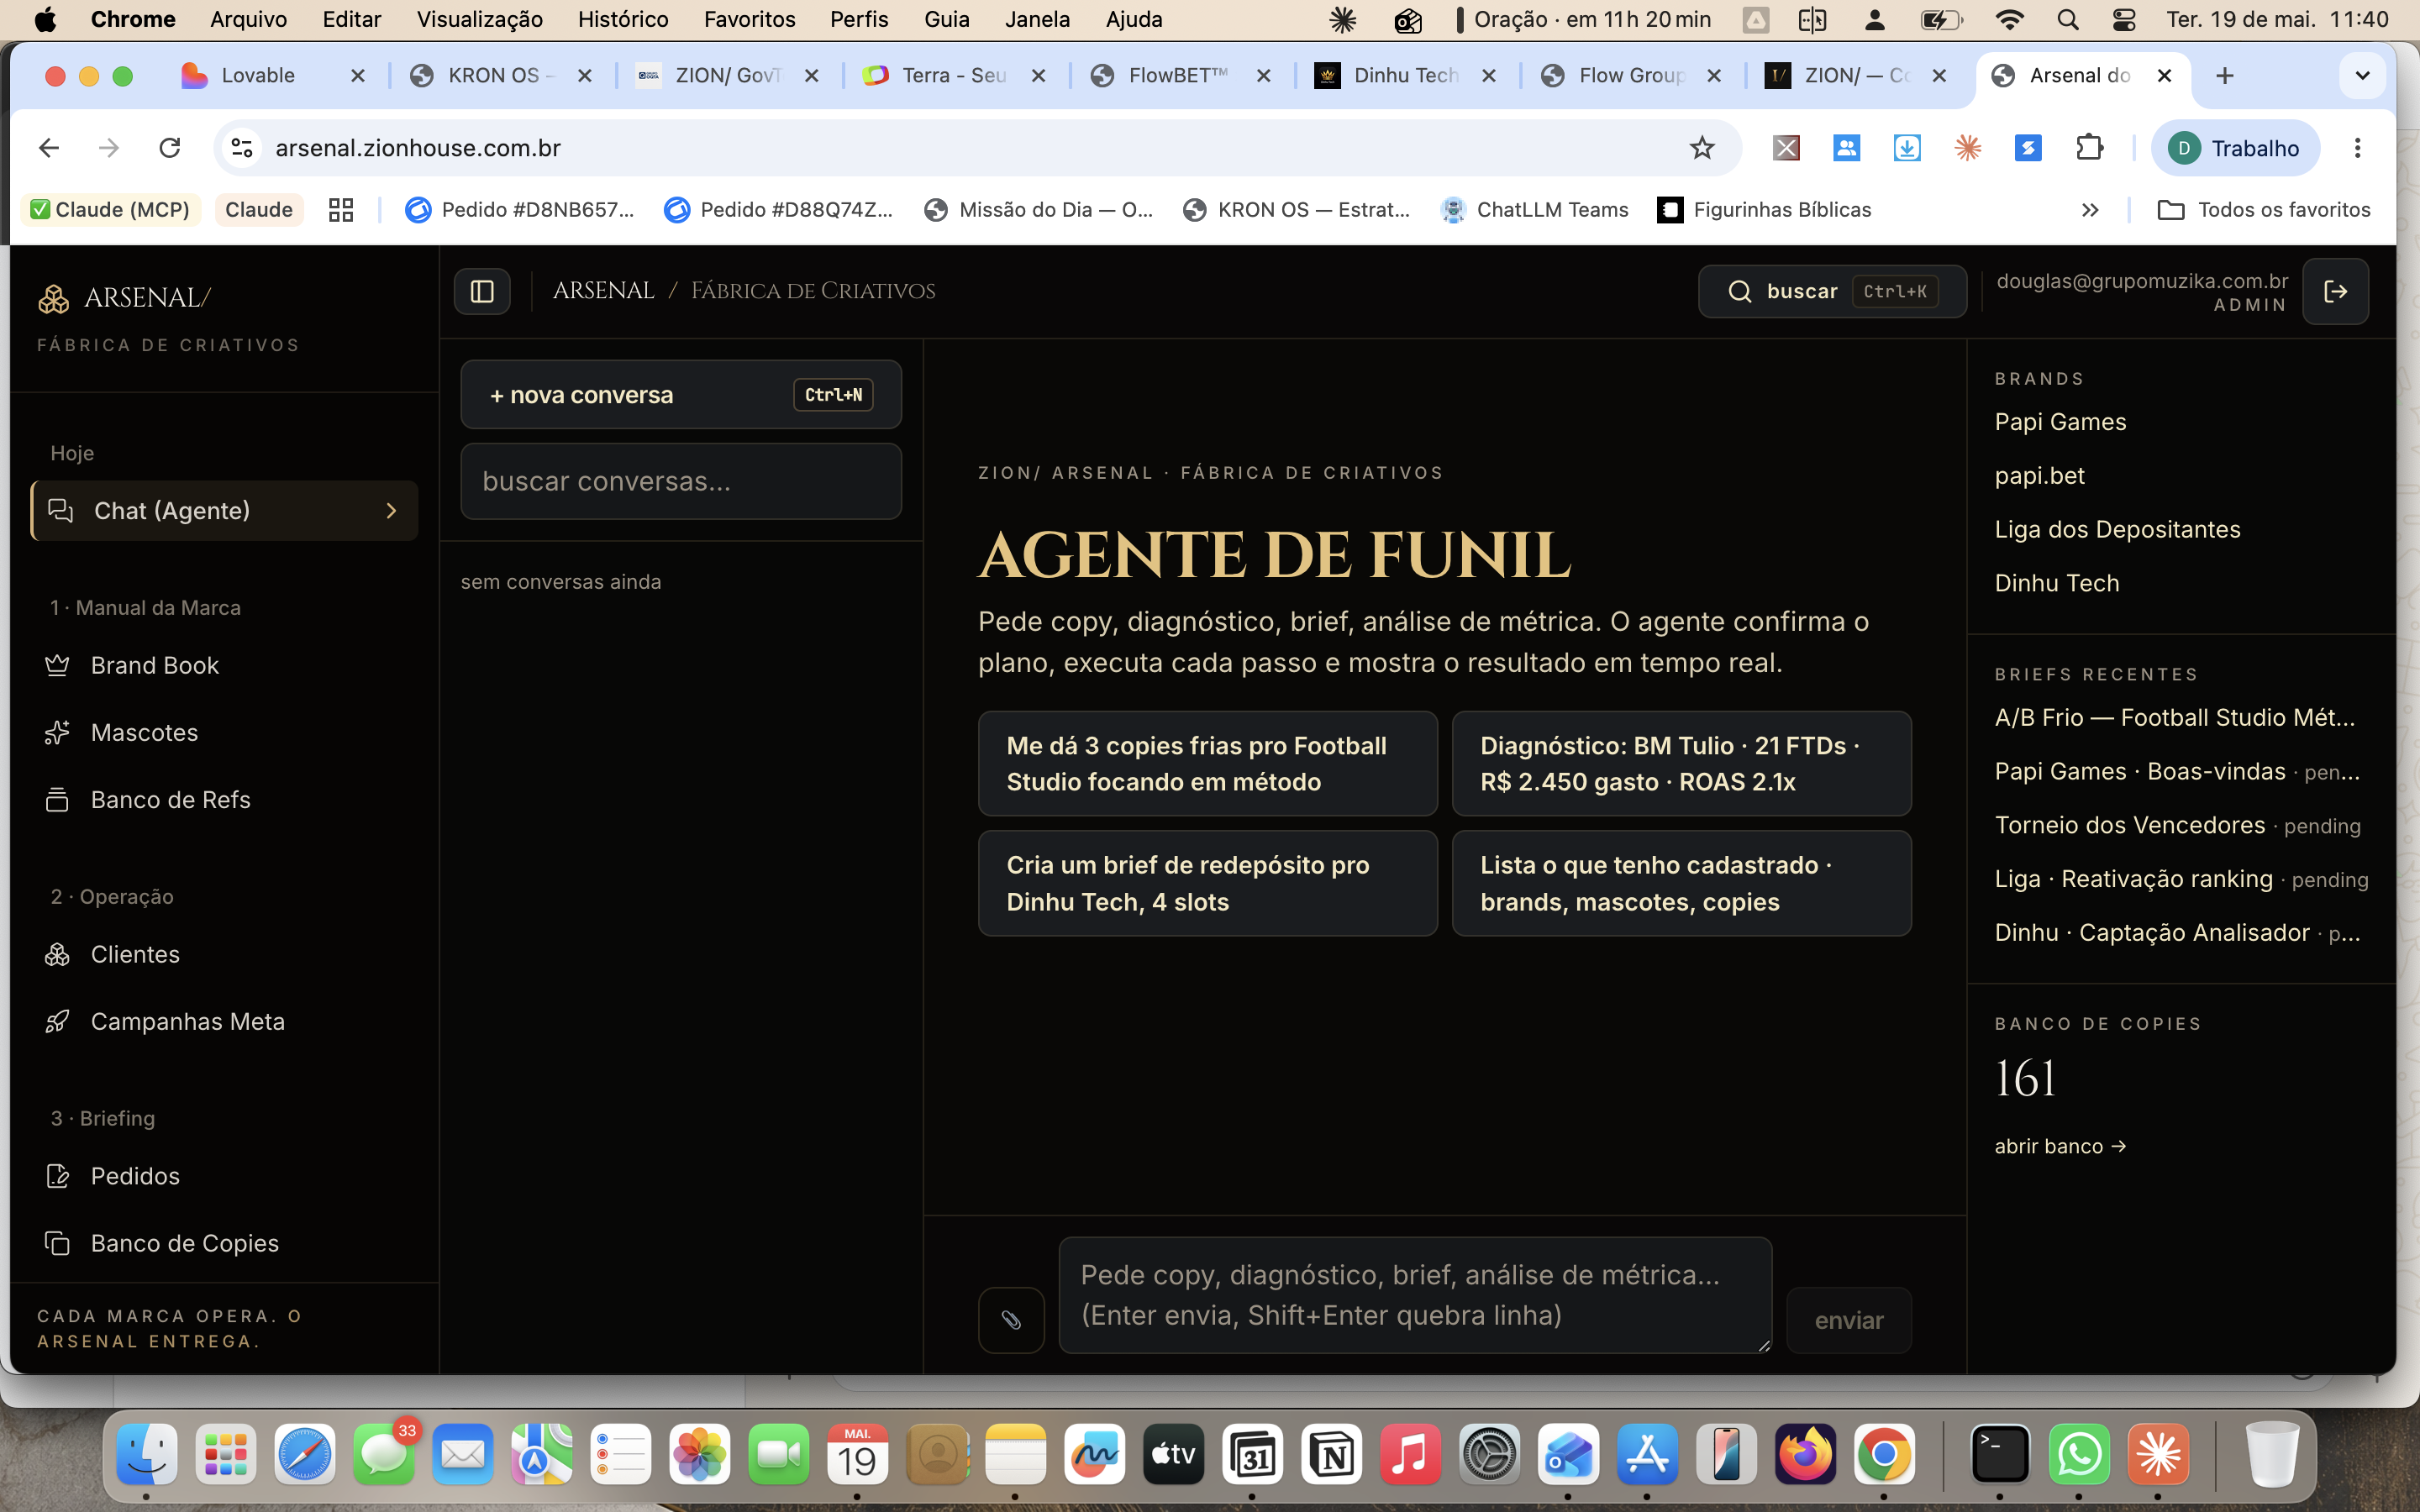
Task: Open the Visualização menu
Action: point(480,20)
